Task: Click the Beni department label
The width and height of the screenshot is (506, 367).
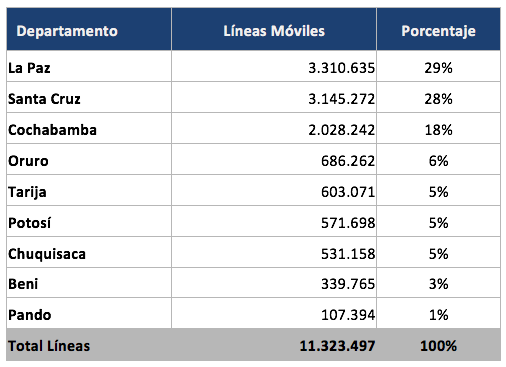Action: (23, 284)
